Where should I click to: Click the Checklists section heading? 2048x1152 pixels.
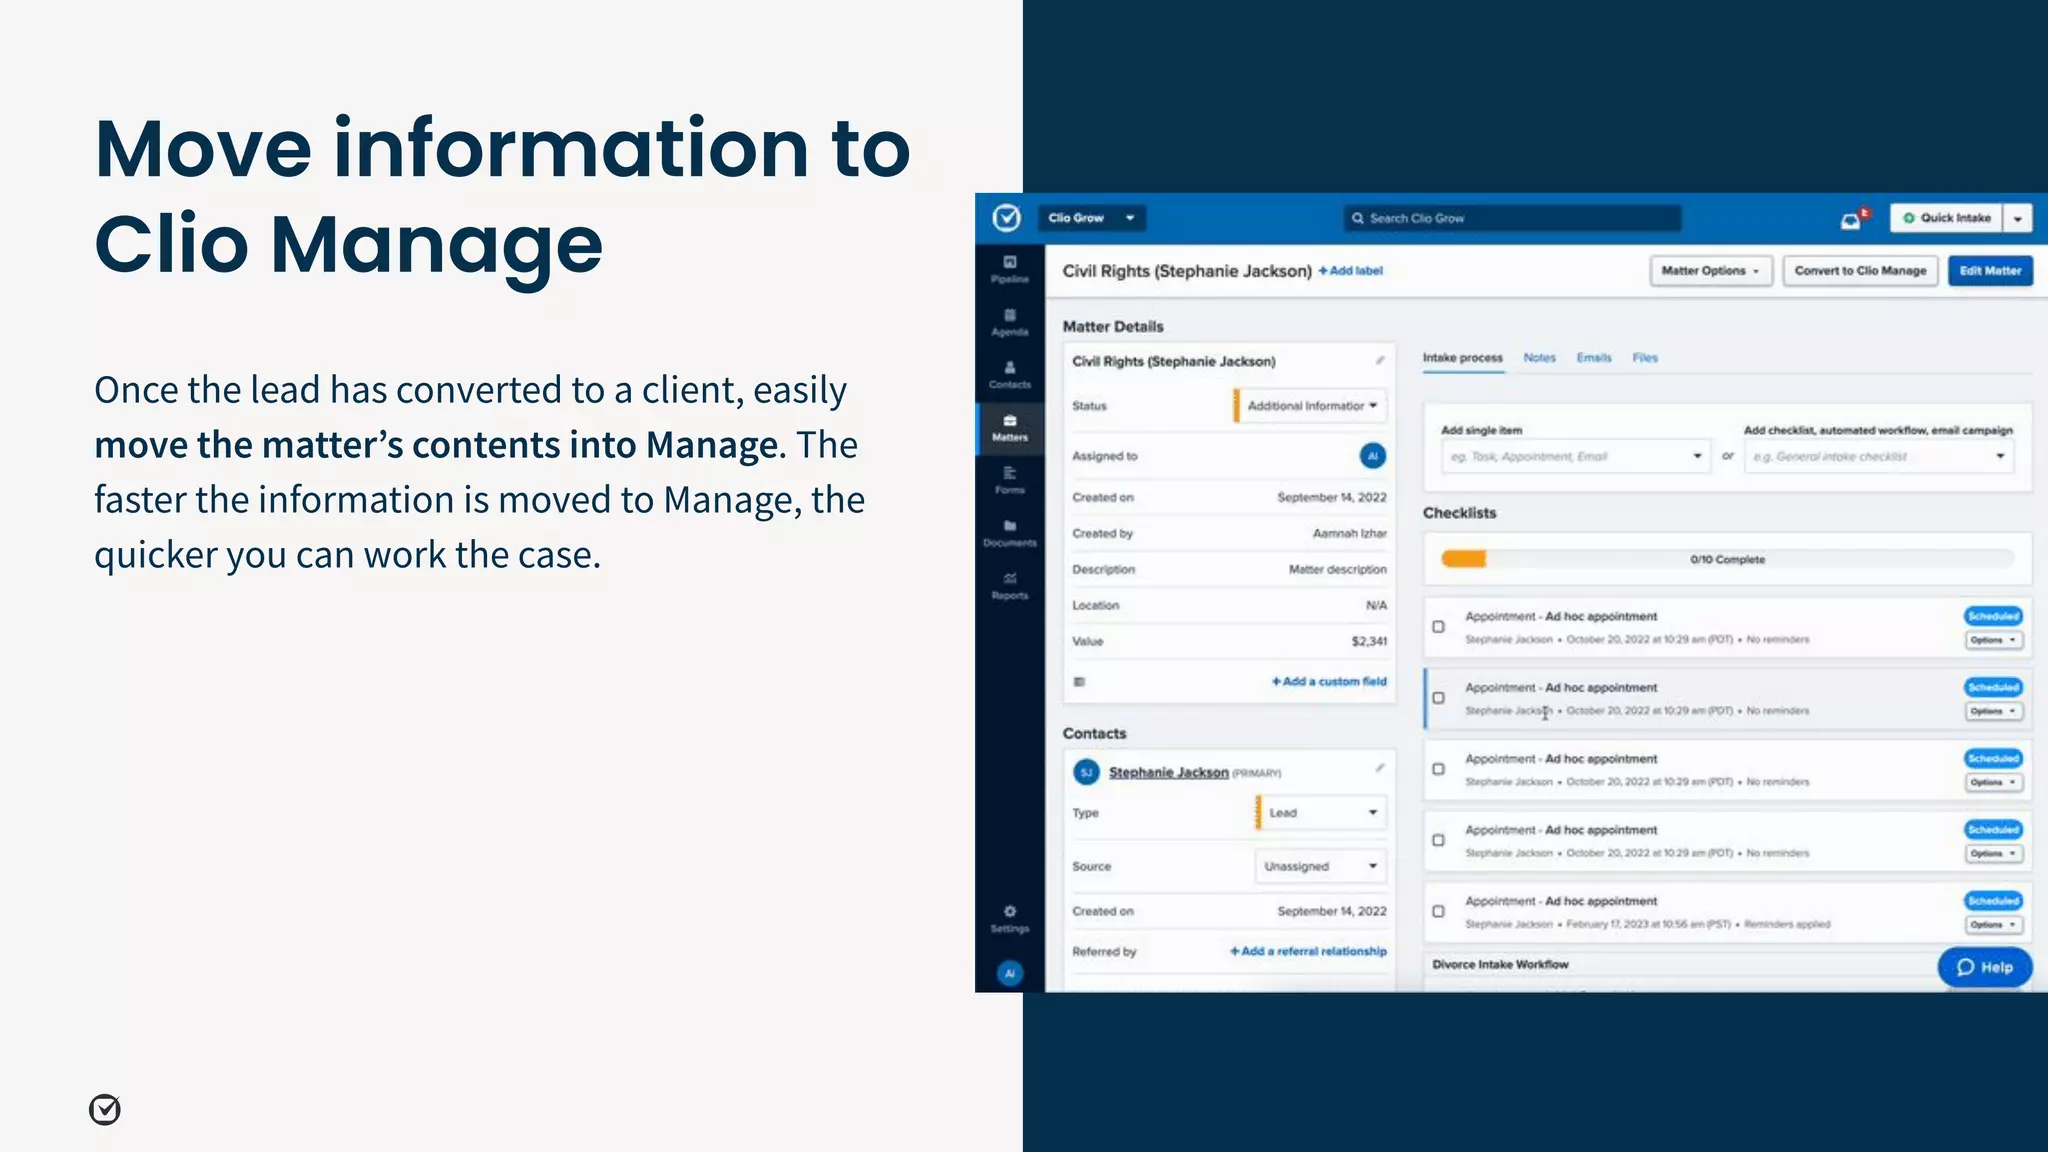pos(1460,513)
